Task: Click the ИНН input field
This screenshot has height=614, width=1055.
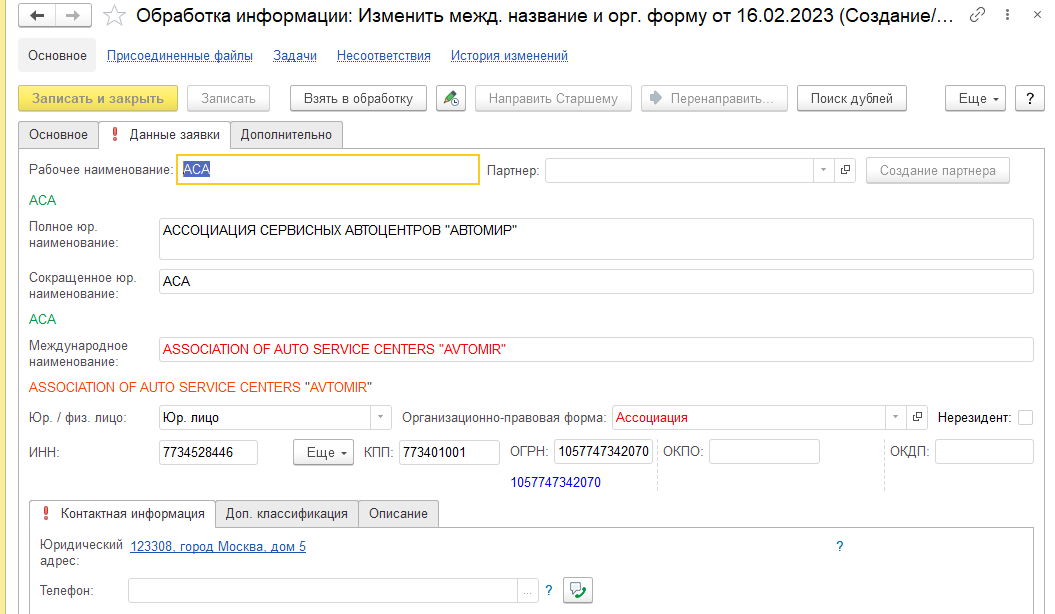Action: click(x=209, y=452)
